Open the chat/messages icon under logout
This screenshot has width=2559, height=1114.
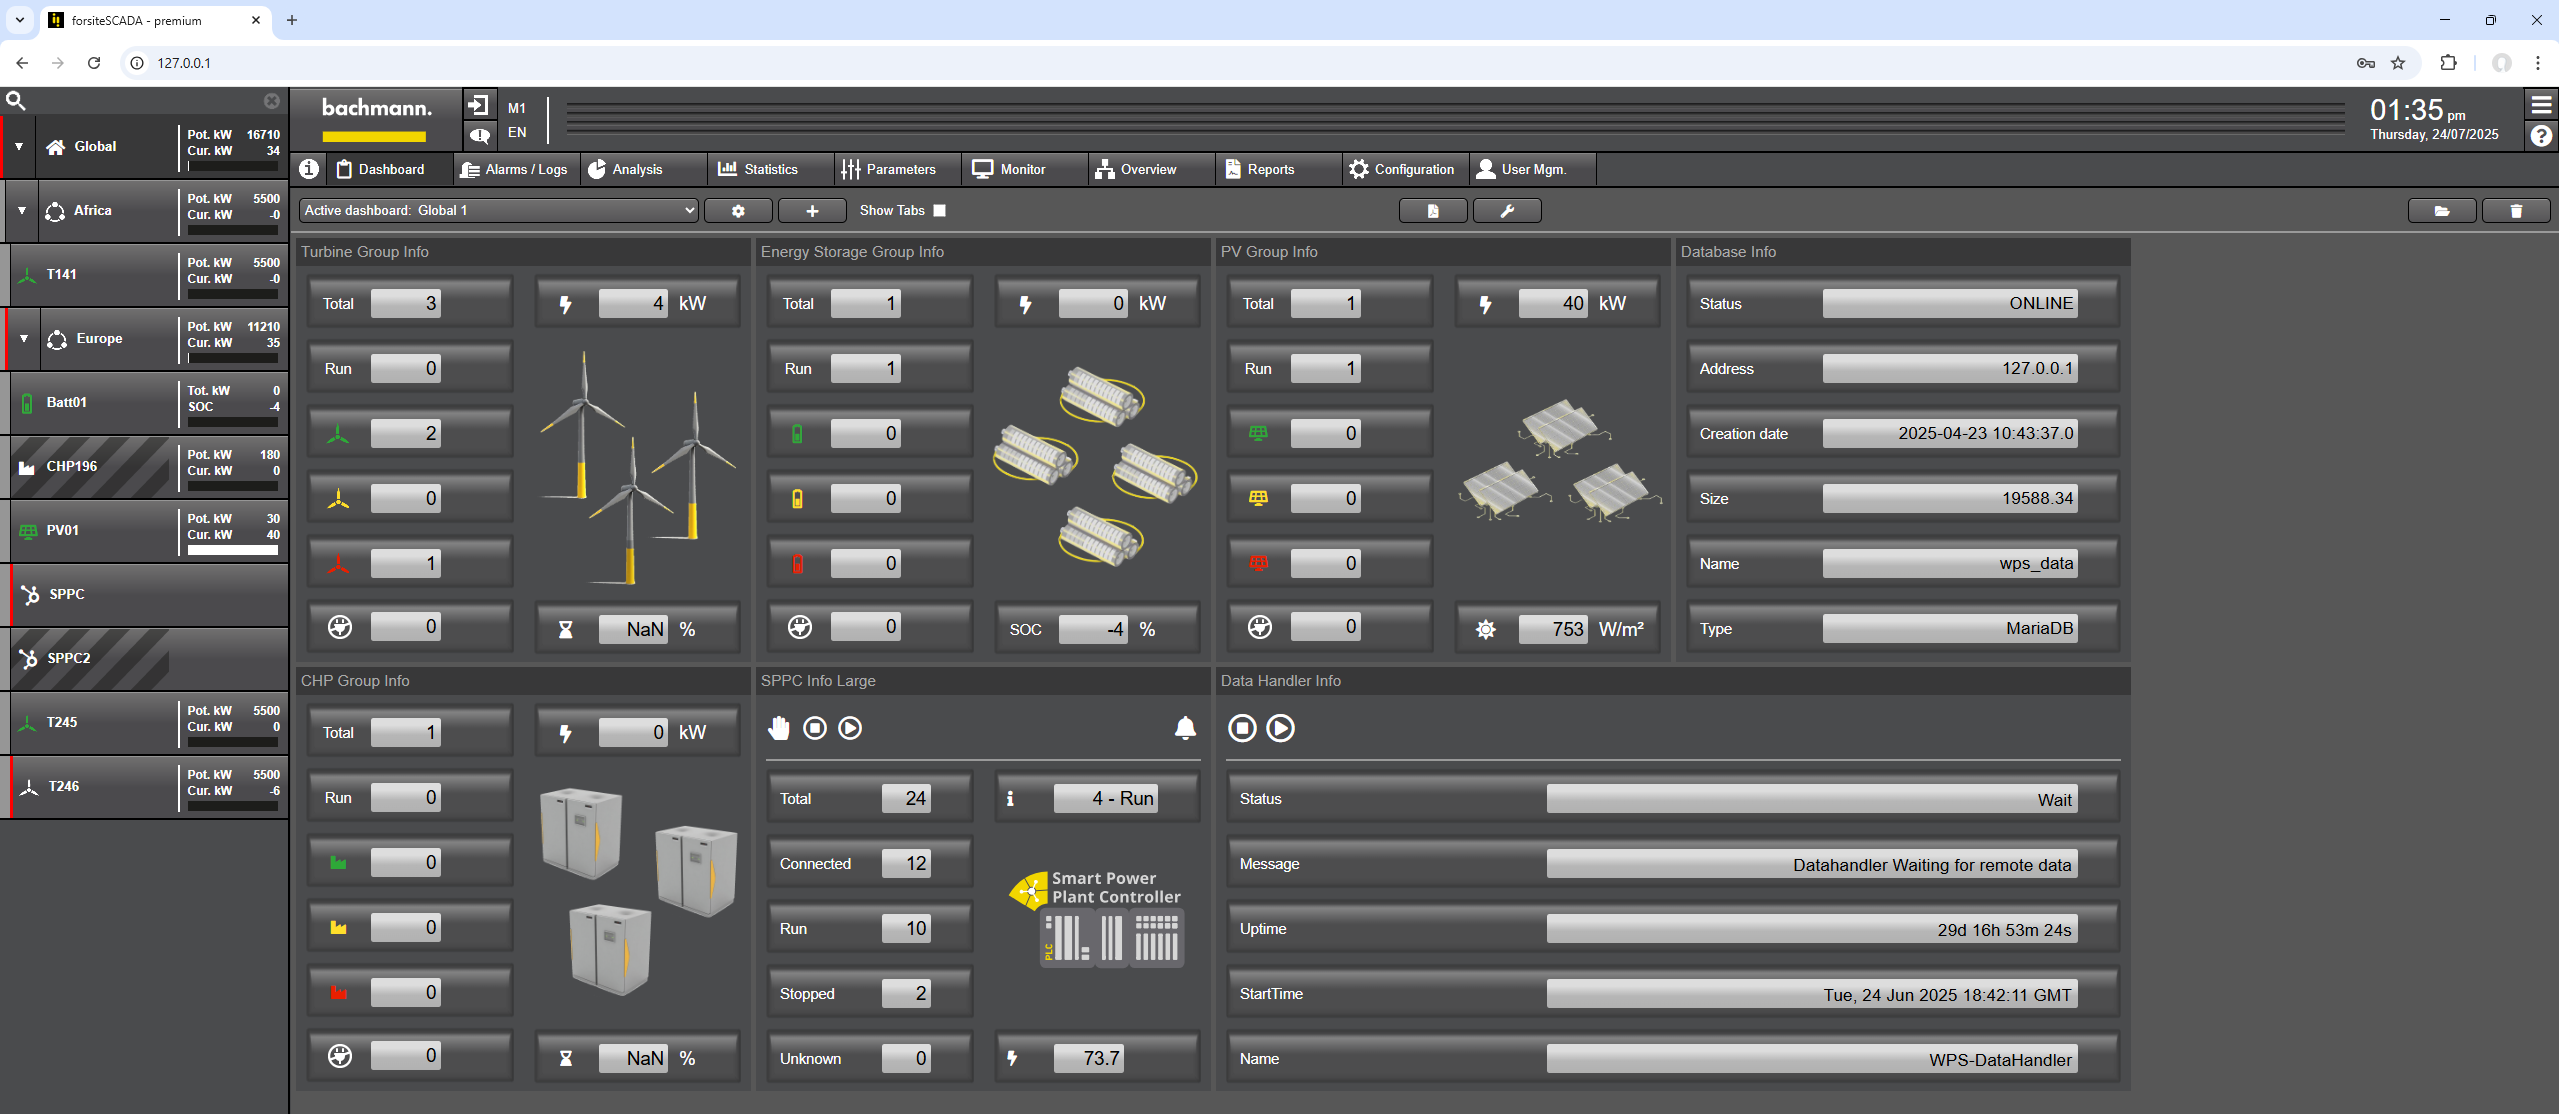478,134
